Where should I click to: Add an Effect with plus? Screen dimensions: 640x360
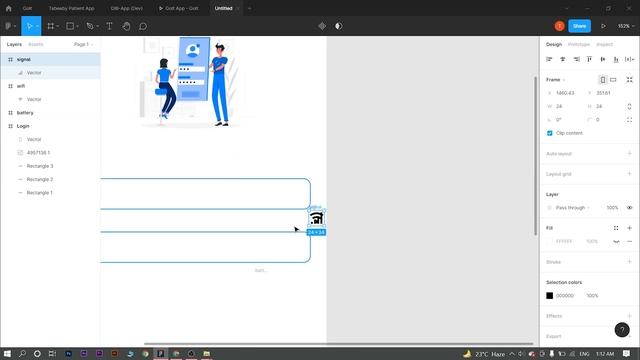629,316
